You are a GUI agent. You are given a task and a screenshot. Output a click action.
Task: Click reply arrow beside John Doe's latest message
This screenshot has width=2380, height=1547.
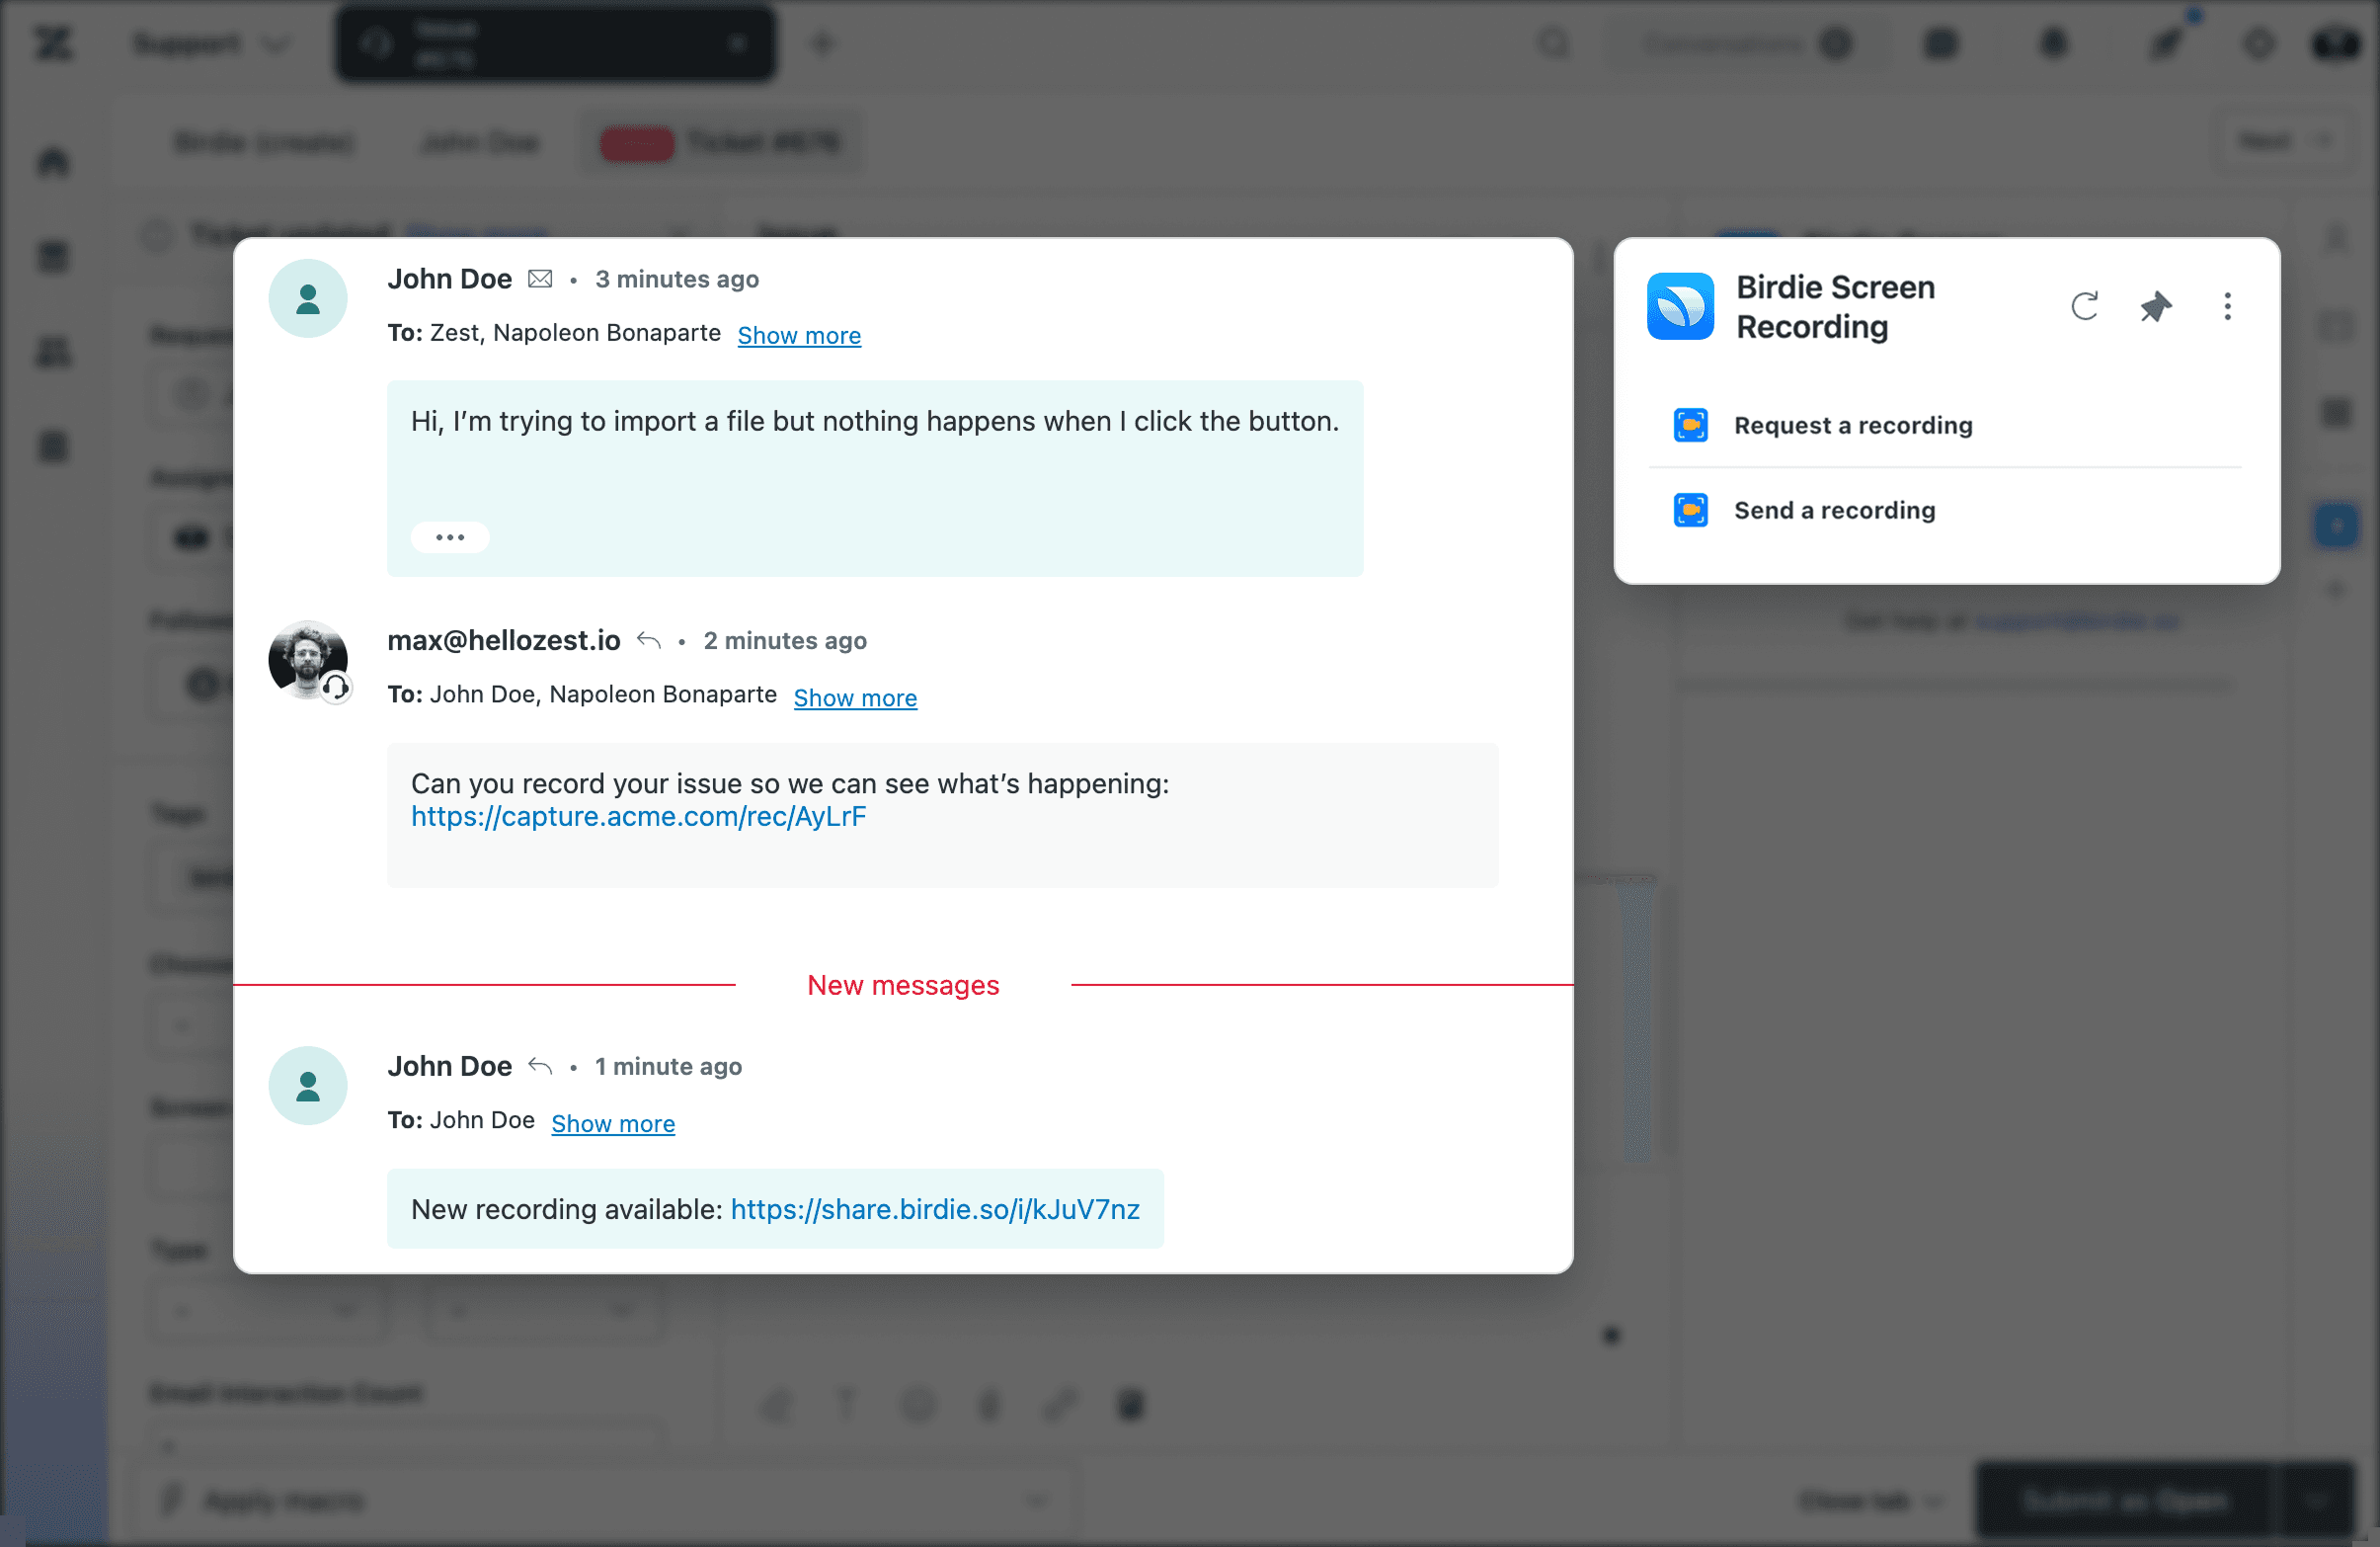540,1066
